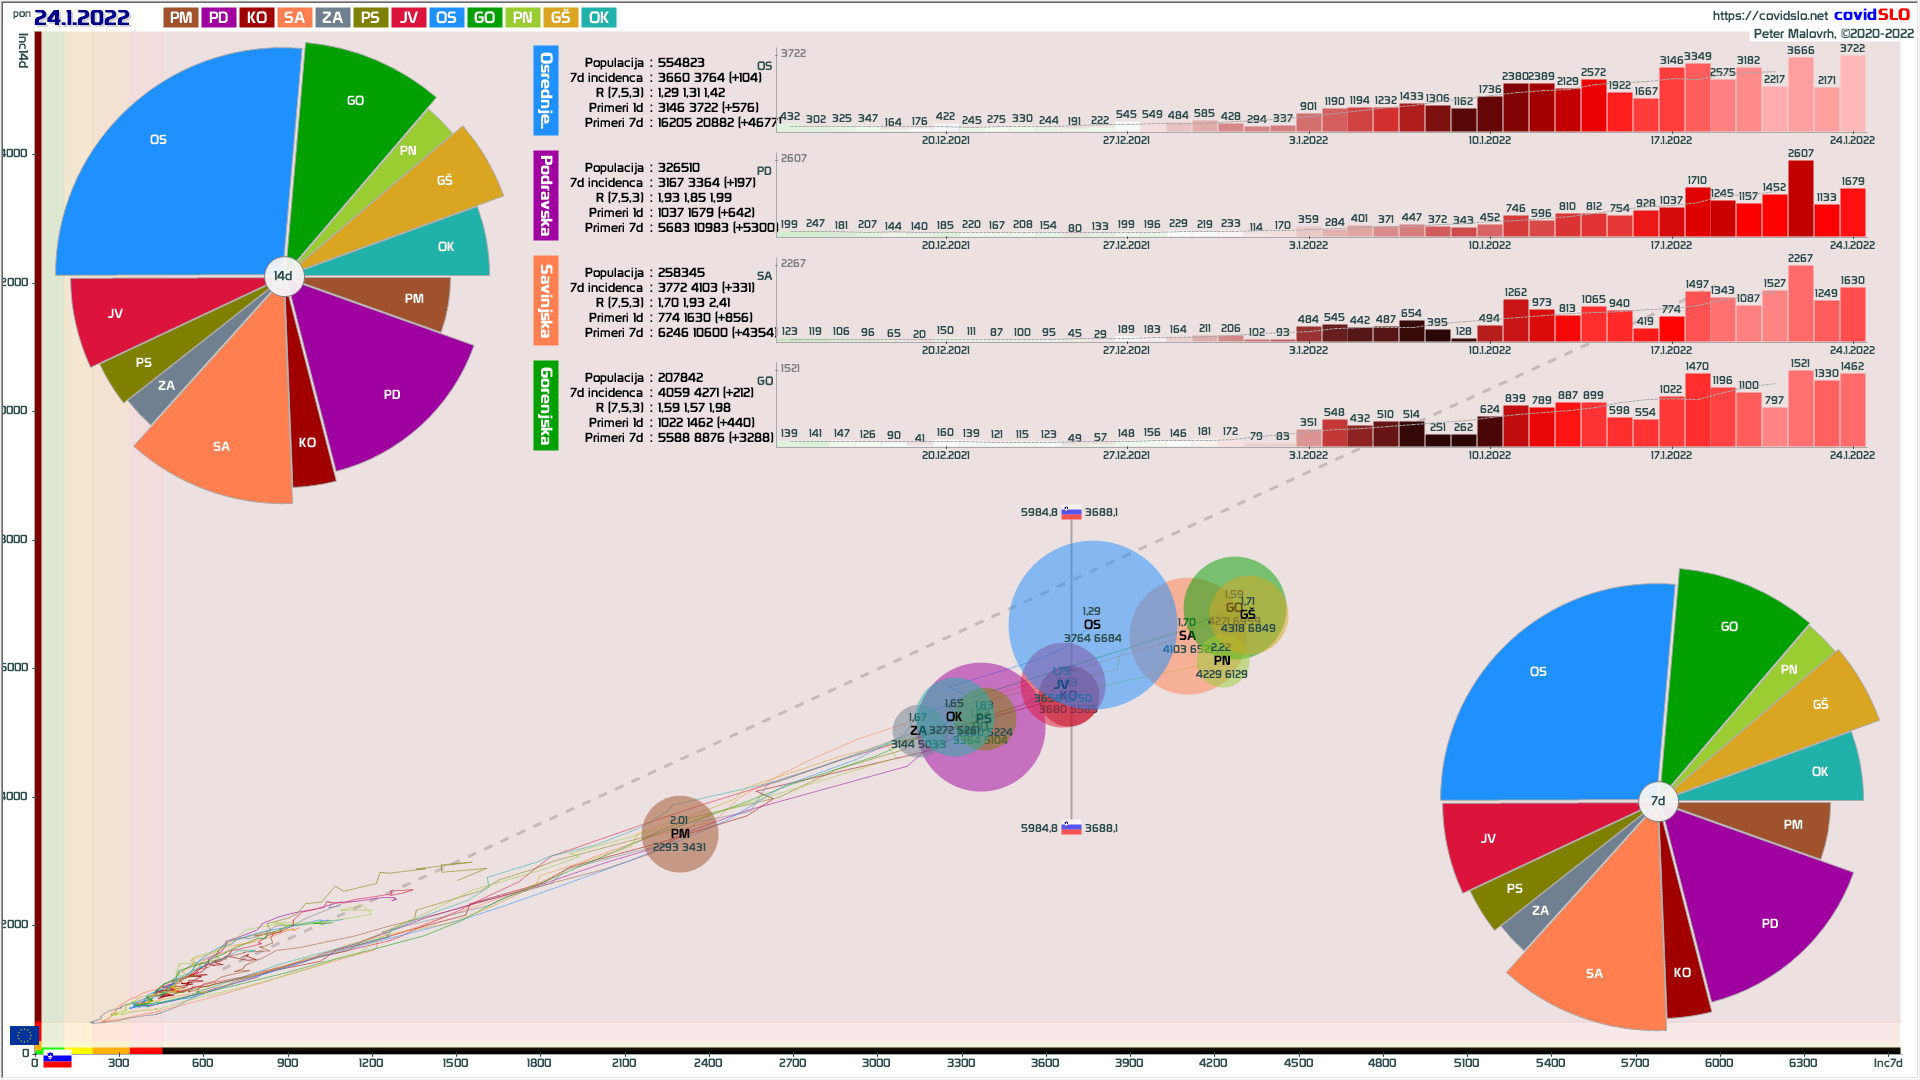This screenshot has height=1080, width=1920.
Task: Click the 7d center of right pie
Action: (1658, 801)
